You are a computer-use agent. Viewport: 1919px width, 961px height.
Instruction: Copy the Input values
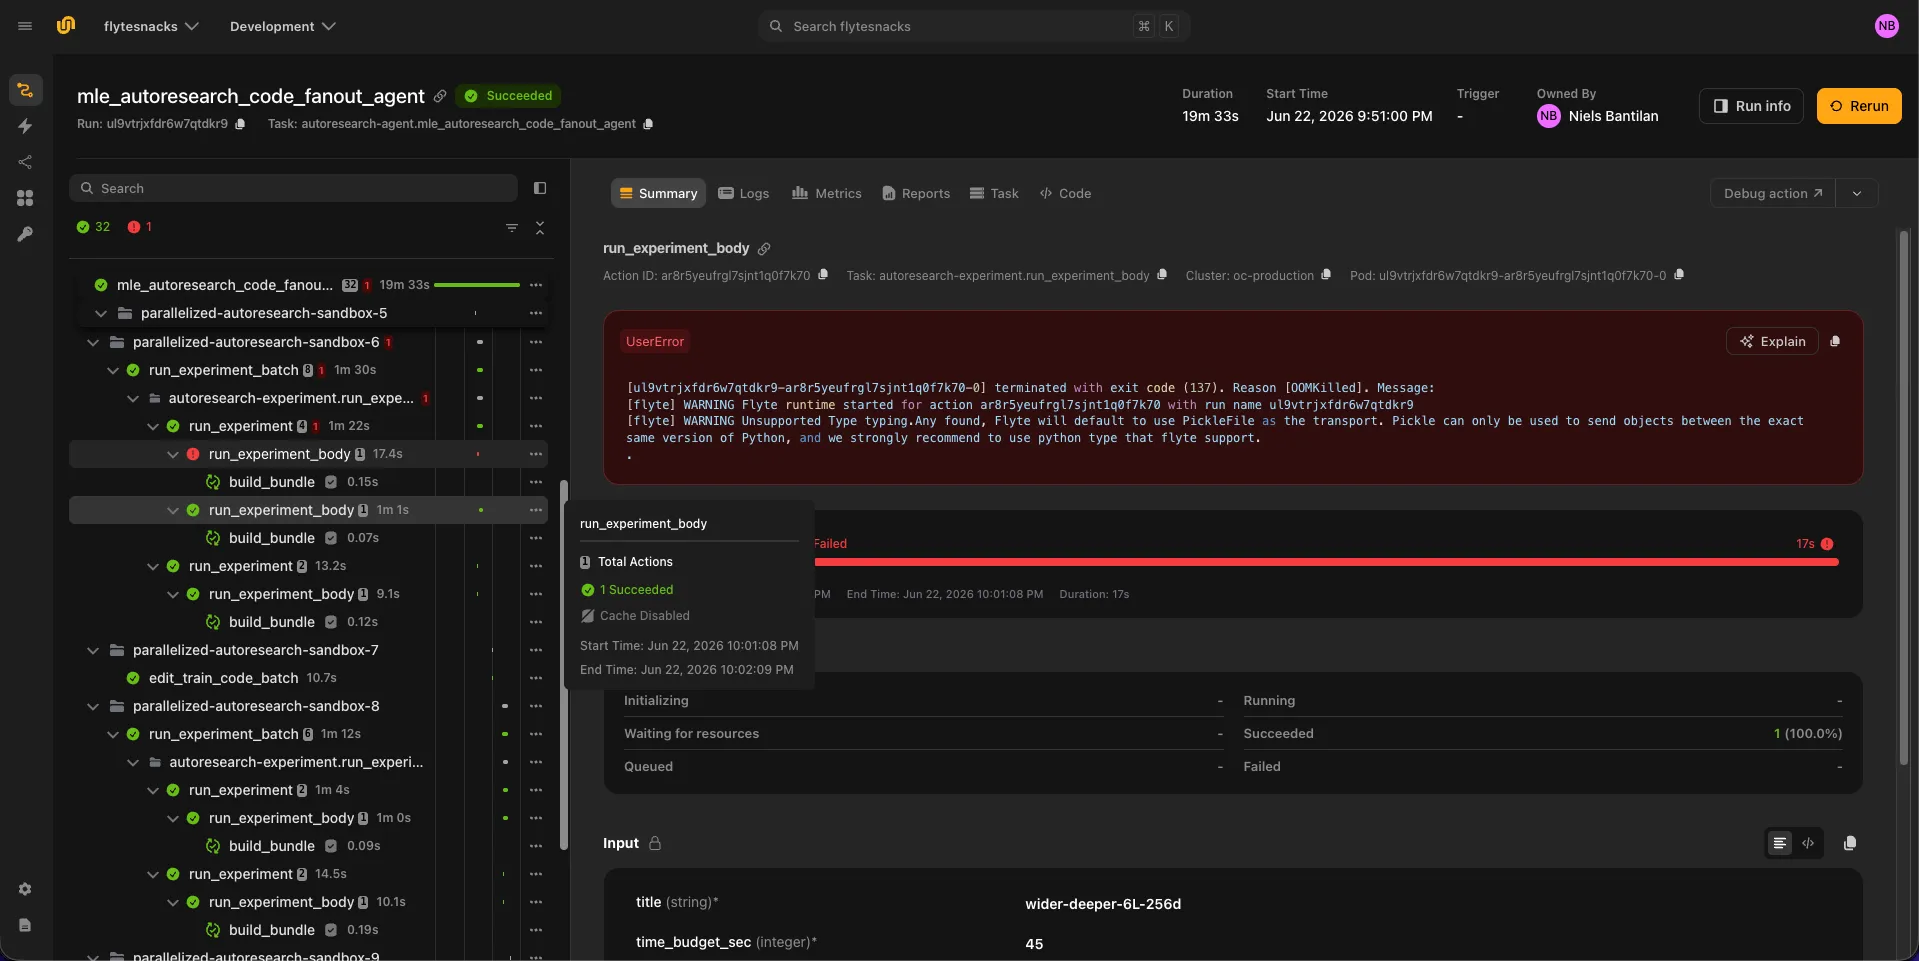(x=1850, y=843)
